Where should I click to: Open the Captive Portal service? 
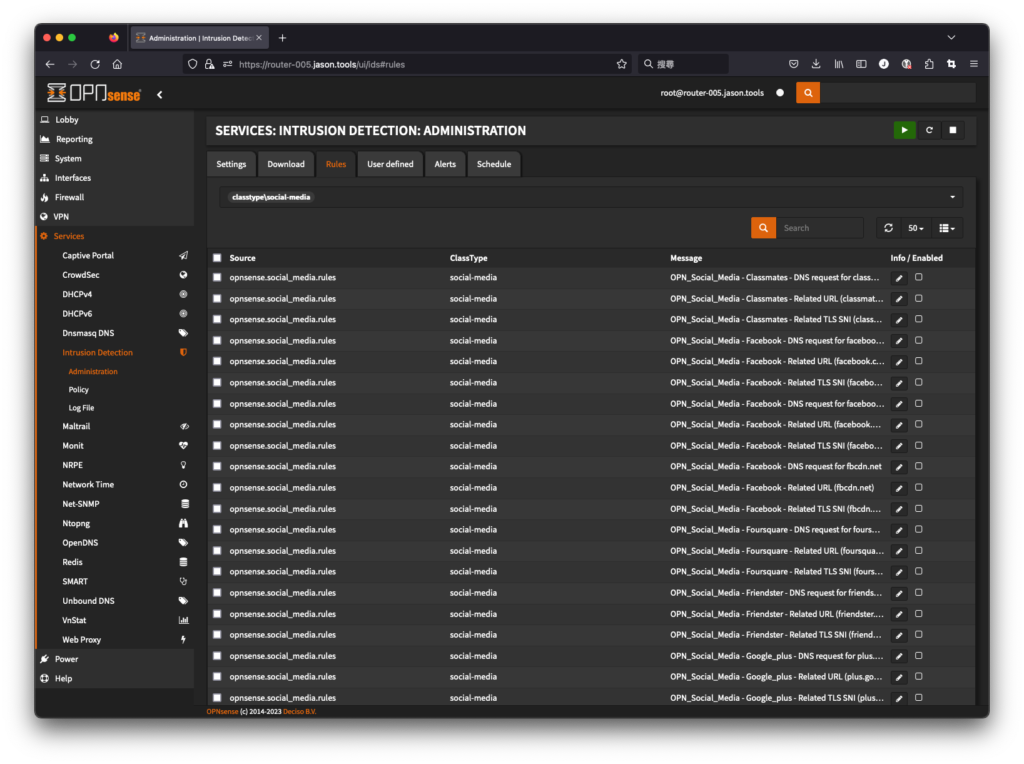pyautogui.click(x=88, y=255)
